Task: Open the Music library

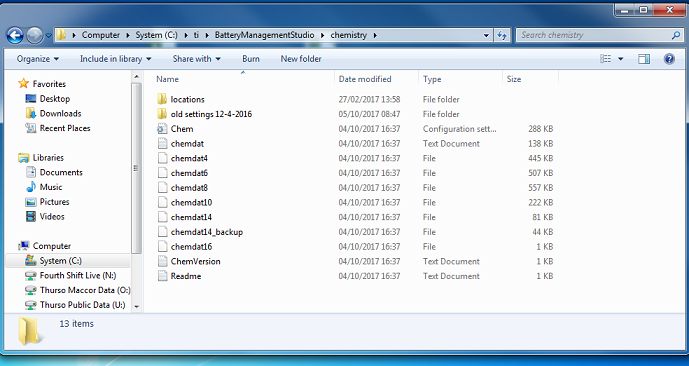Action: 51,187
